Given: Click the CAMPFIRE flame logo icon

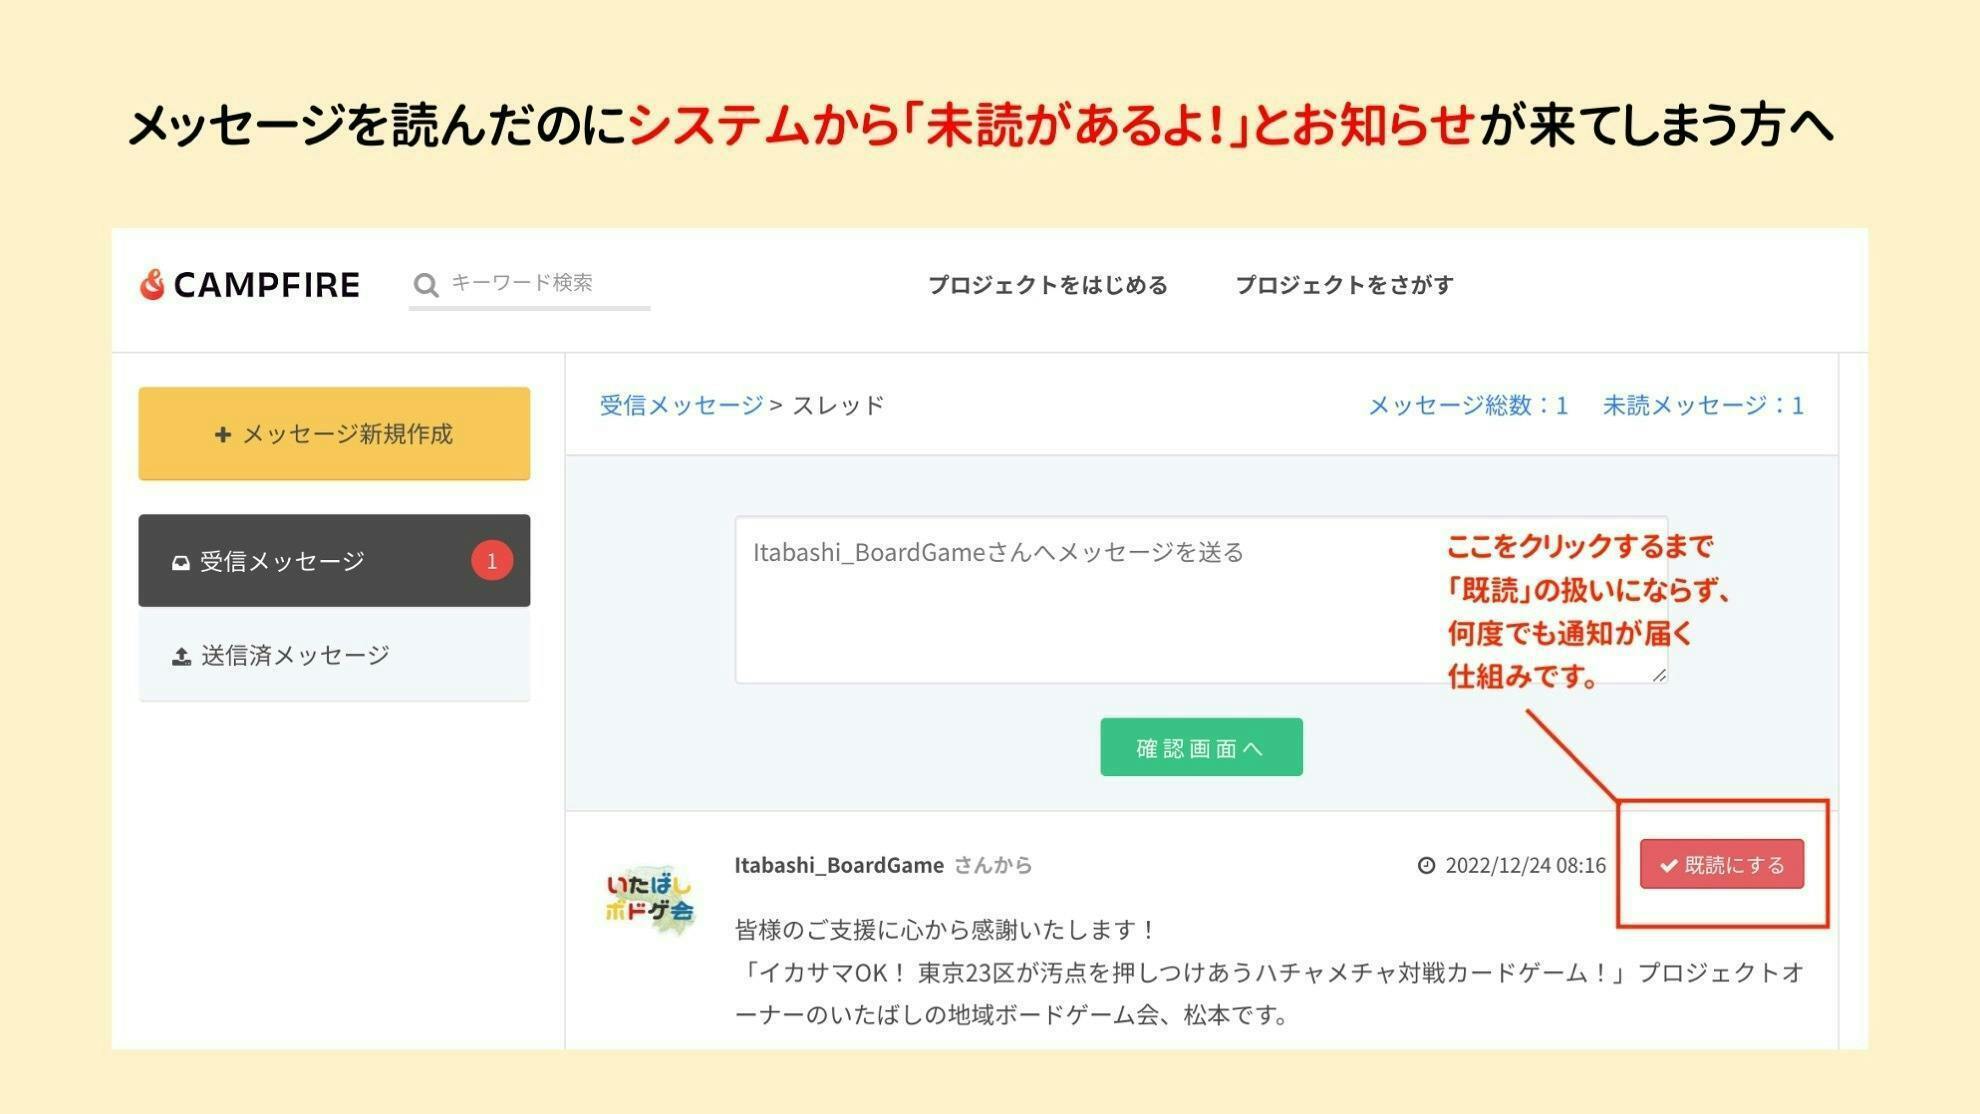Looking at the screenshot, I should click(152, 285).
